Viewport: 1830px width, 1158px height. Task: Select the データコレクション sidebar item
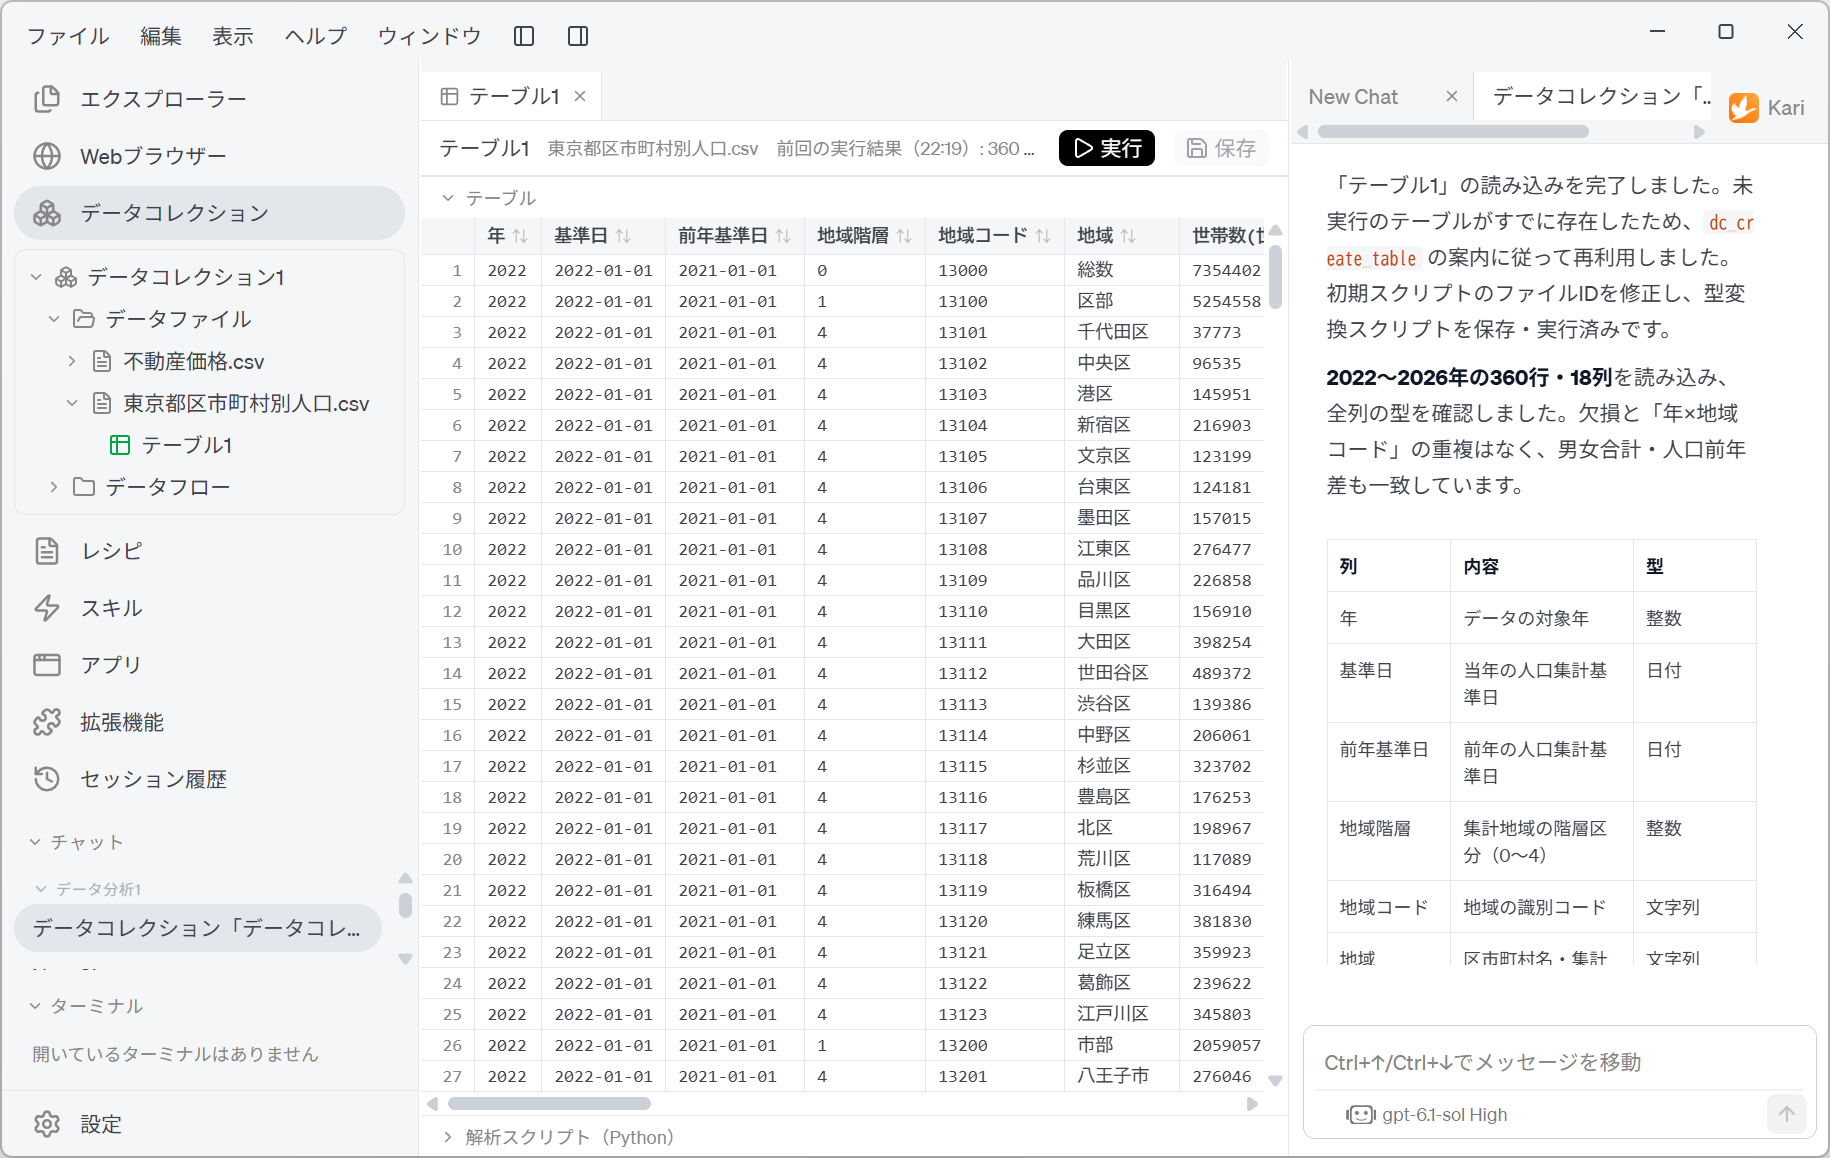pos(209,213)
